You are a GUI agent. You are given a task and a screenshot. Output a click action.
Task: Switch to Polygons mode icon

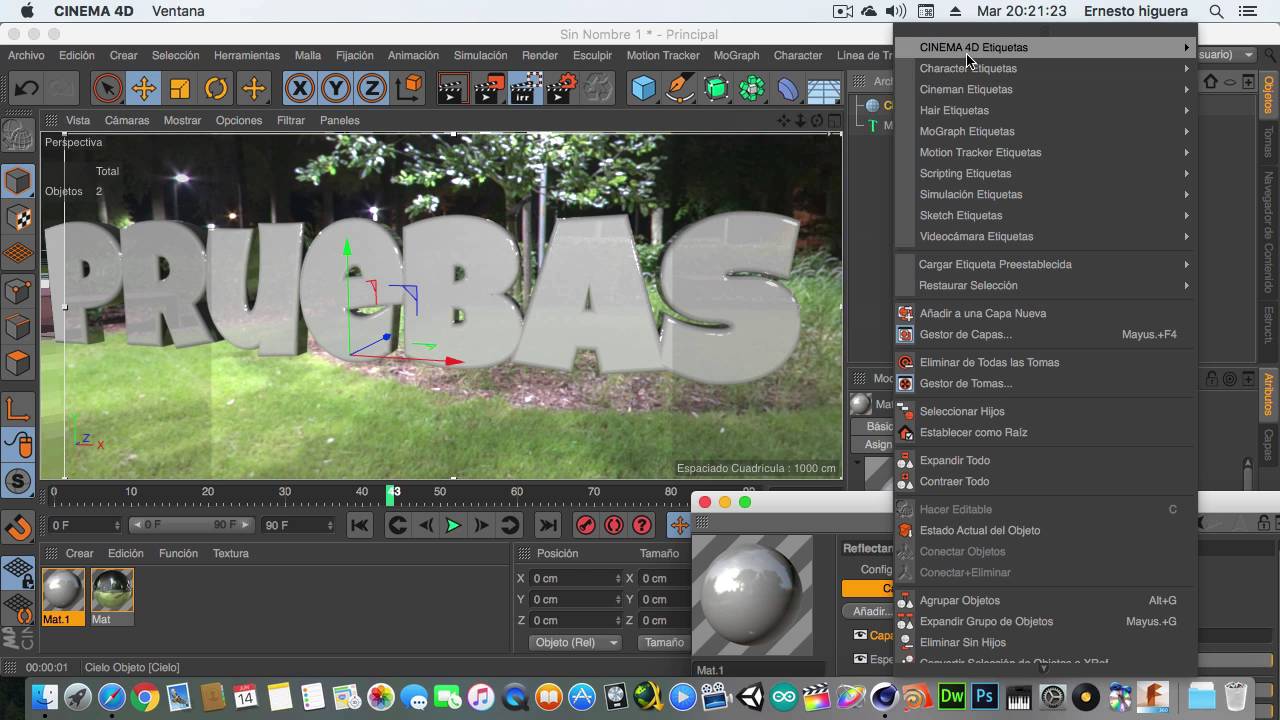18,362
